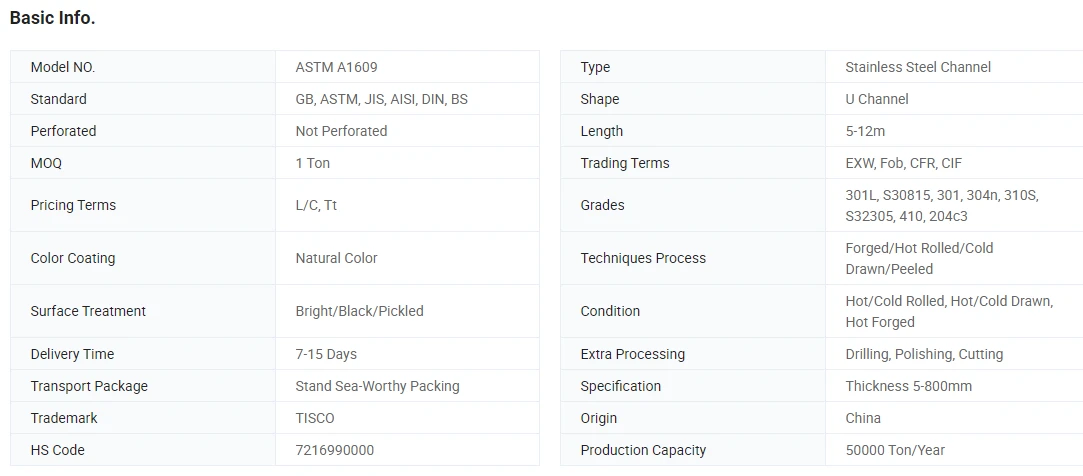Click the TISCO trademark value
Screen dimensions: 1083x476
click(315, 418)
